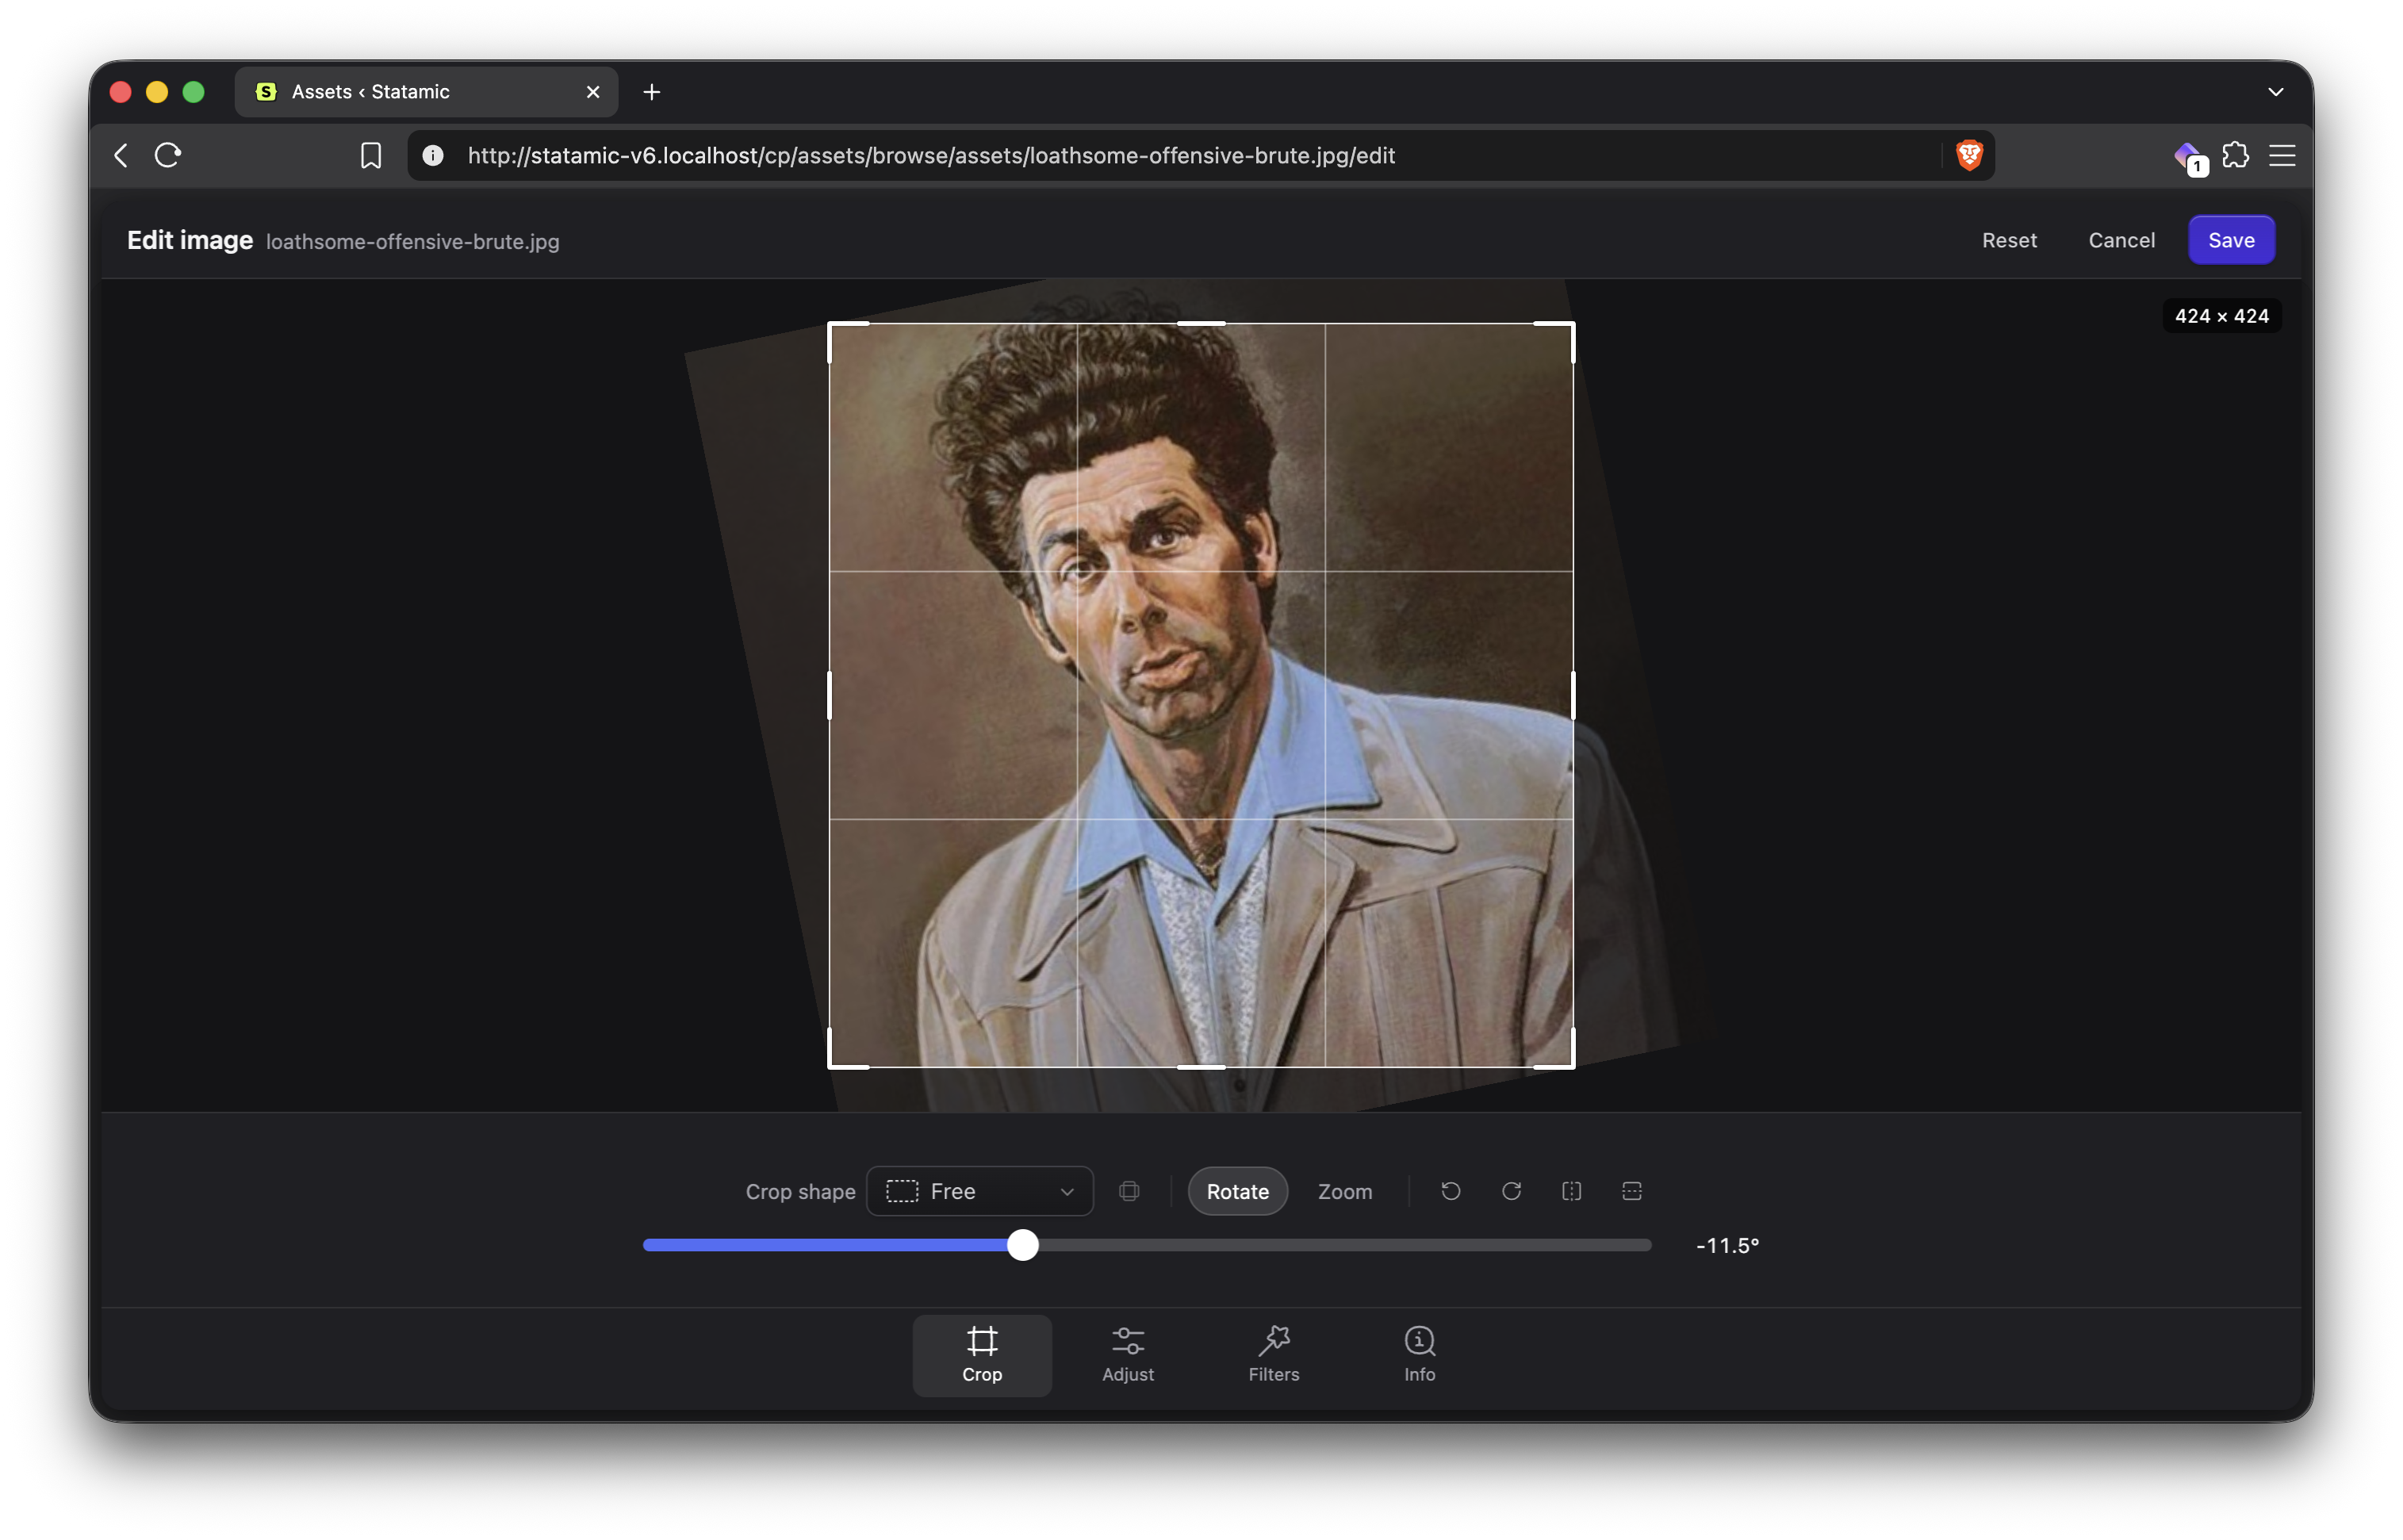
Task: Click the left edge crop handle
Action: click(x=829, y=695)
